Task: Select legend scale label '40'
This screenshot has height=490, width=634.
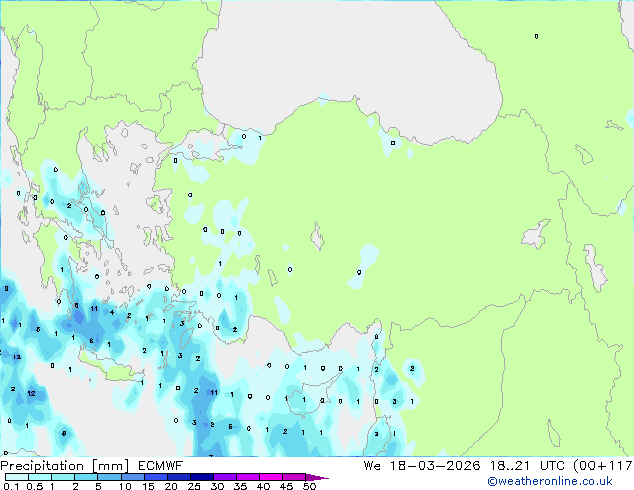Action: (x=263, y=486)
